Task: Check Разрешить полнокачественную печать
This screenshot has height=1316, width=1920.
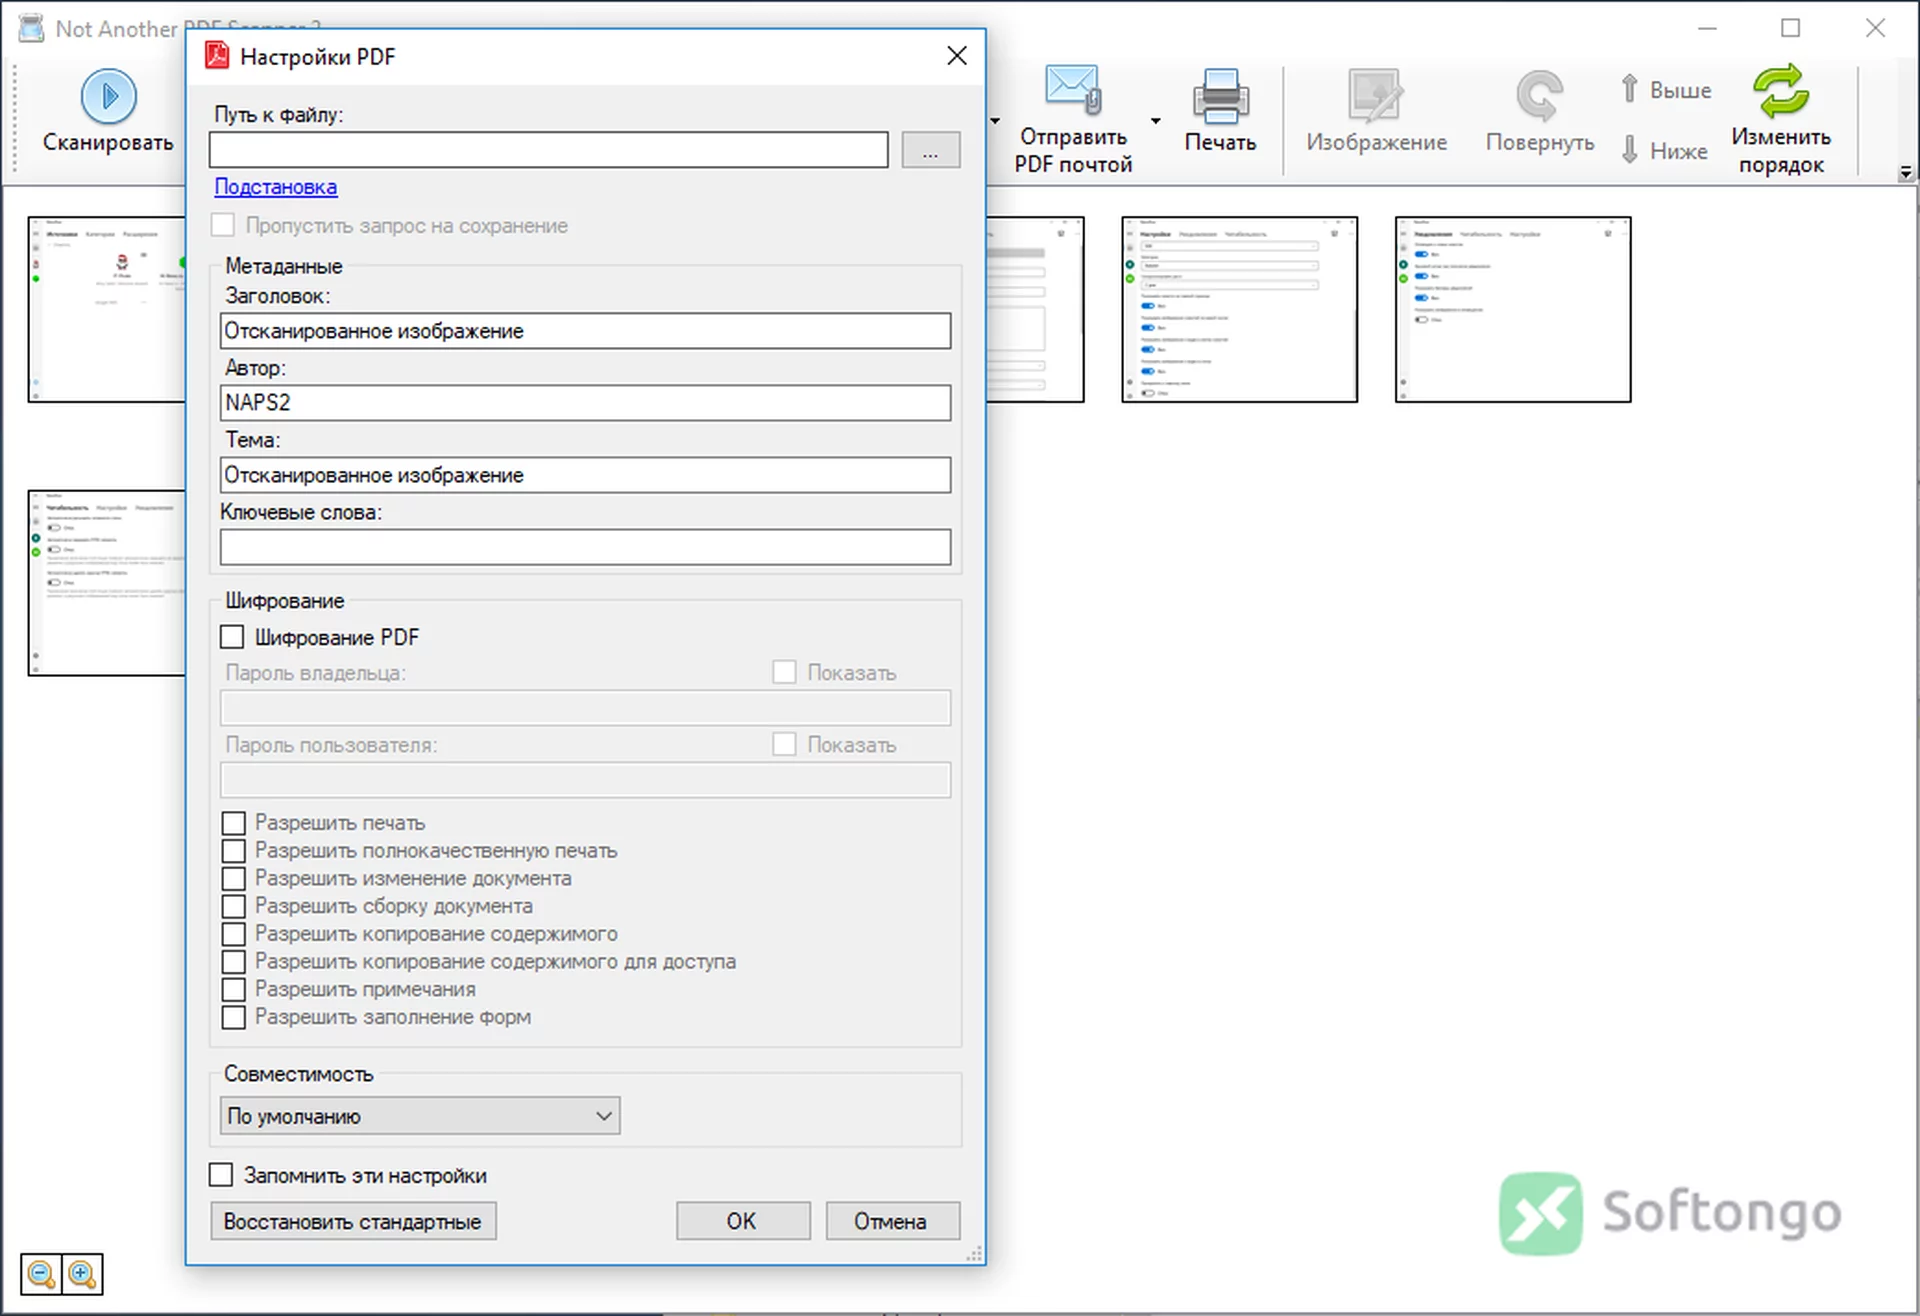Action: (x=233, y=851)
